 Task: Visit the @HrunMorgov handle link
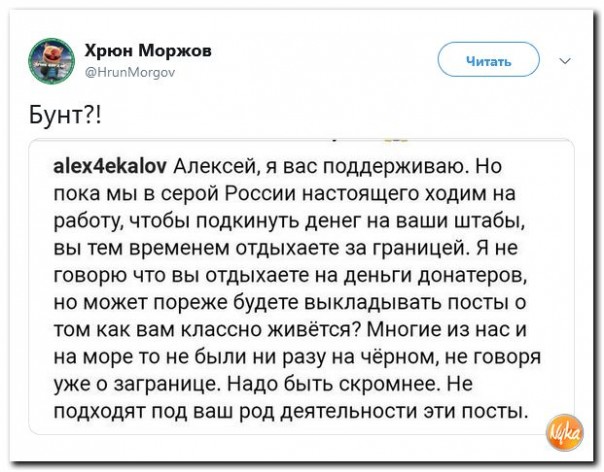click(130, 72)
